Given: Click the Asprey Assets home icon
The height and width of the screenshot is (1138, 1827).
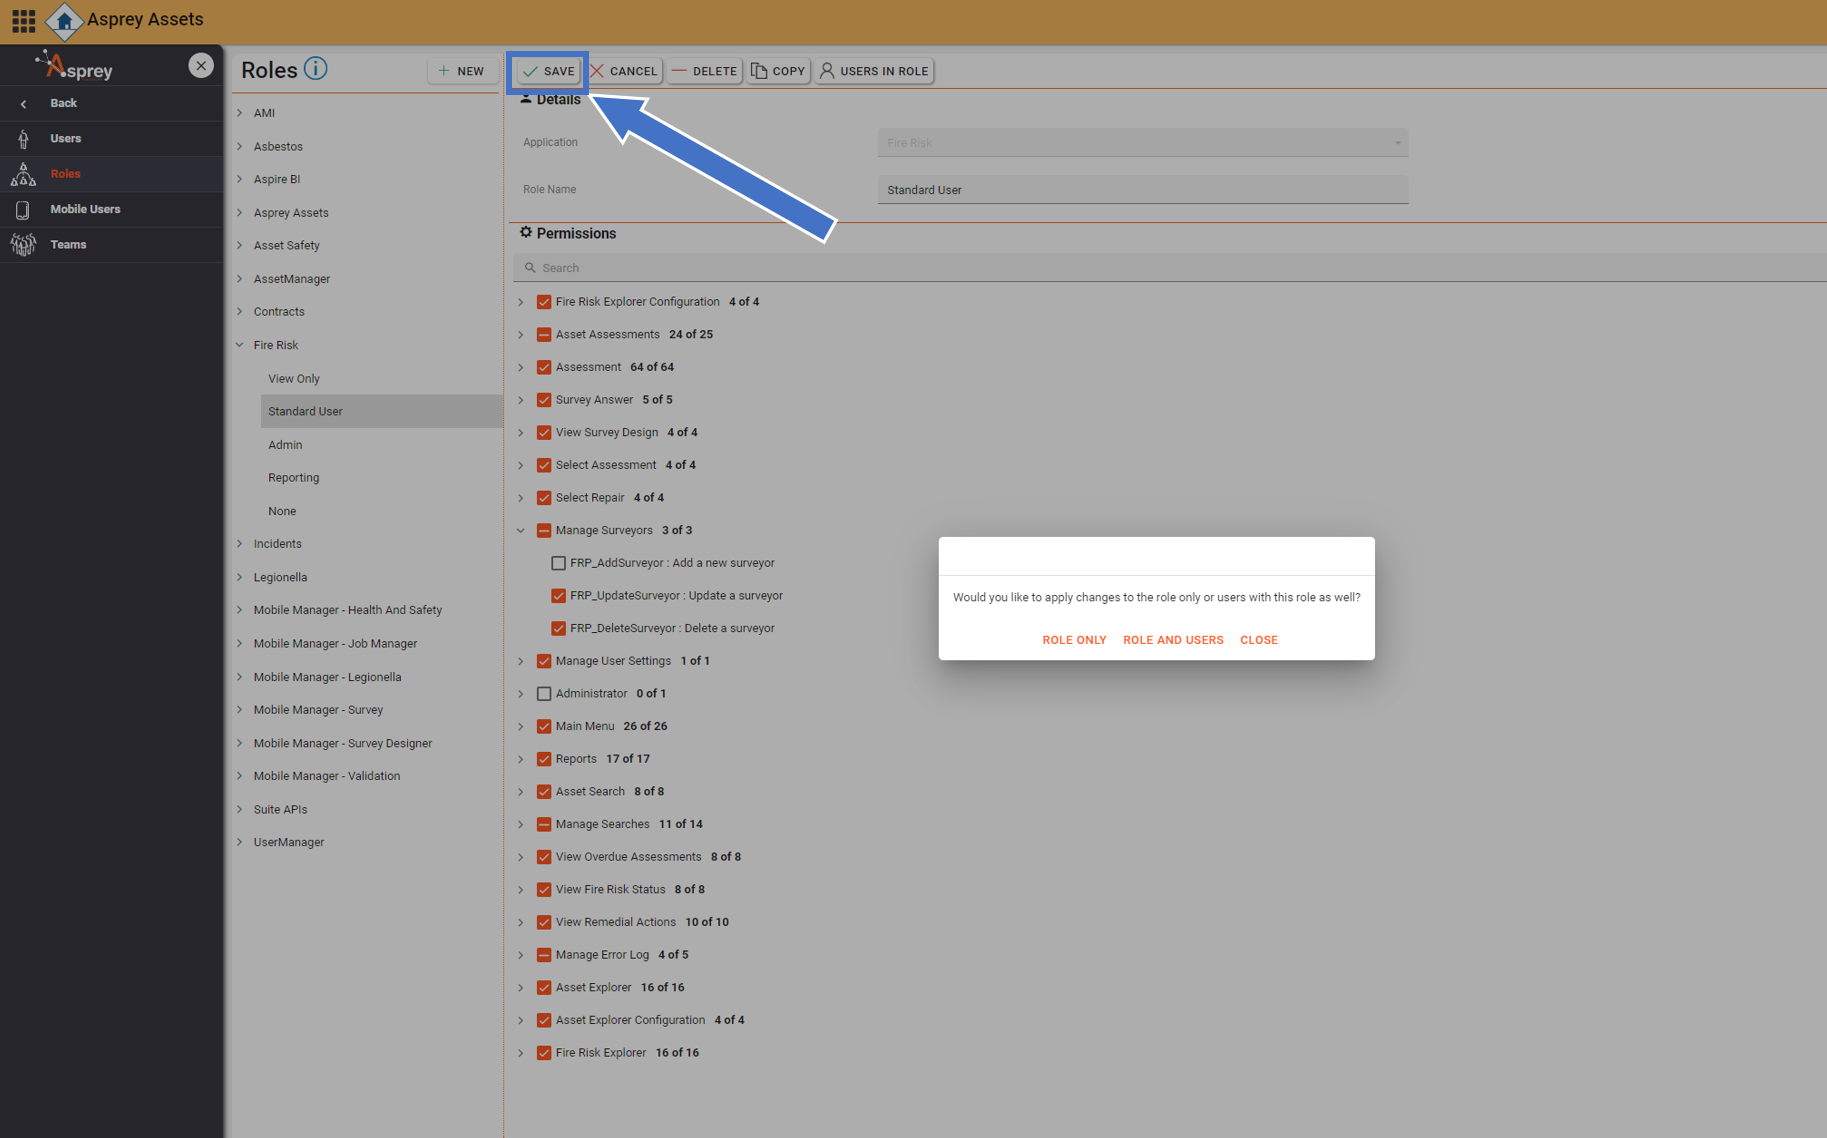Looking at the screenshot, I should 64,21.
